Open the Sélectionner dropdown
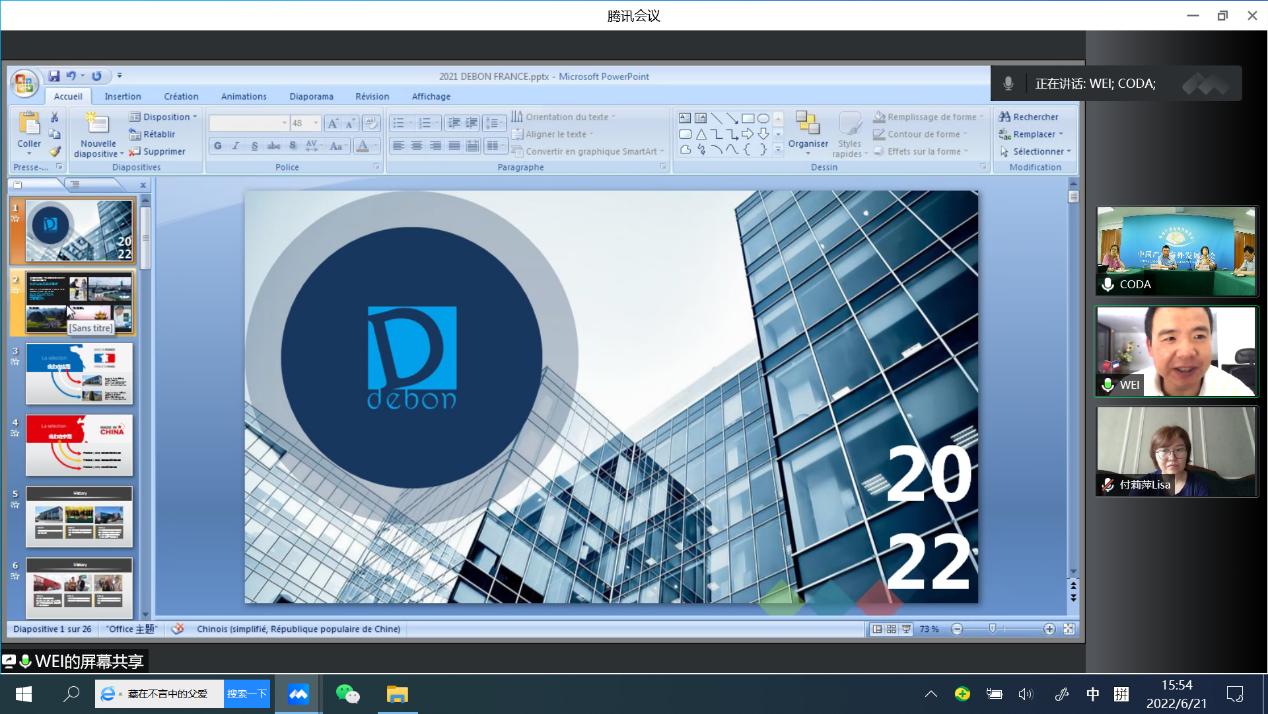 click(x=1034, y=151)
